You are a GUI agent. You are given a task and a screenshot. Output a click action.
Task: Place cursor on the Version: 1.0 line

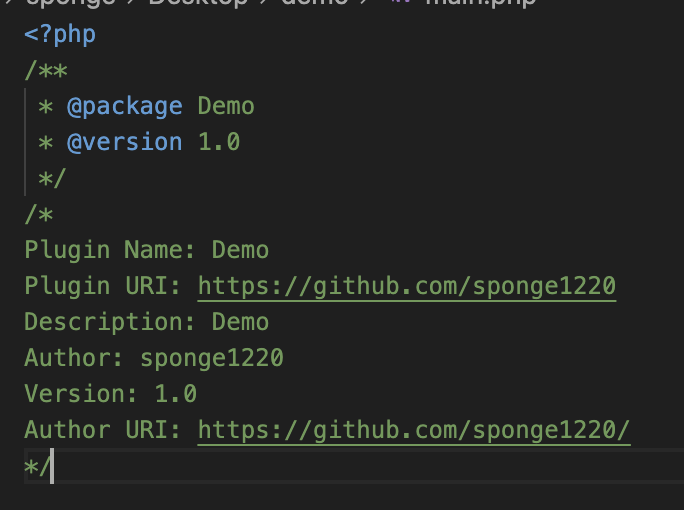click(x=110, y=394)
